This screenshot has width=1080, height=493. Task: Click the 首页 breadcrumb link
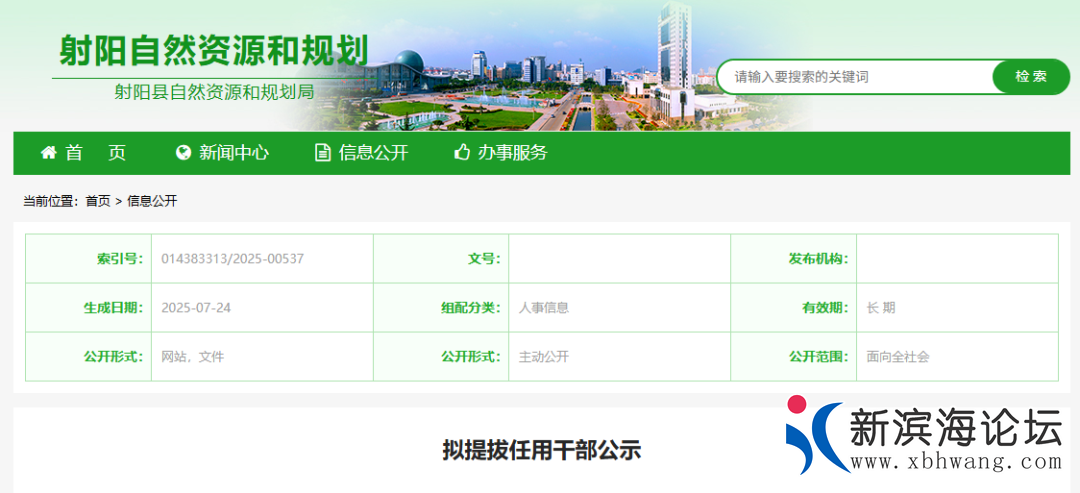point(98,201)
